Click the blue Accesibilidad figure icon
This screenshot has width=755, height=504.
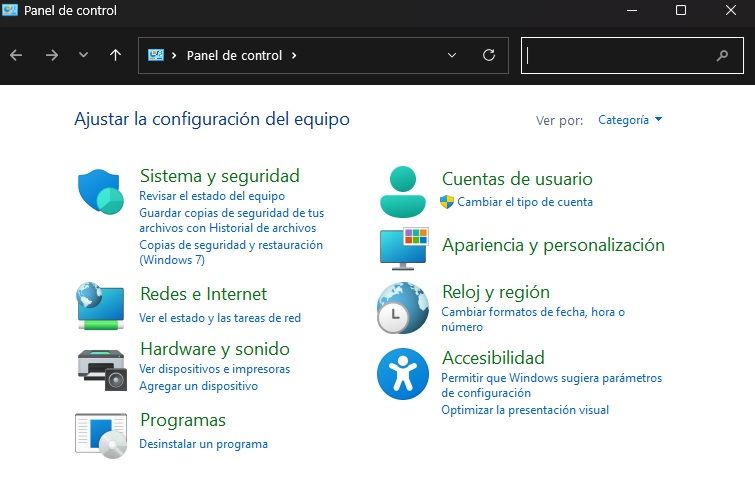402,374
